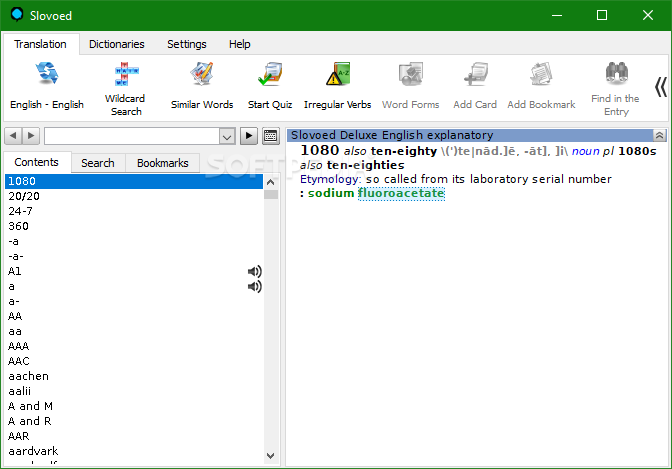Click the search word input field
Viewport: 672px width, 469px height.
[132, 136]
